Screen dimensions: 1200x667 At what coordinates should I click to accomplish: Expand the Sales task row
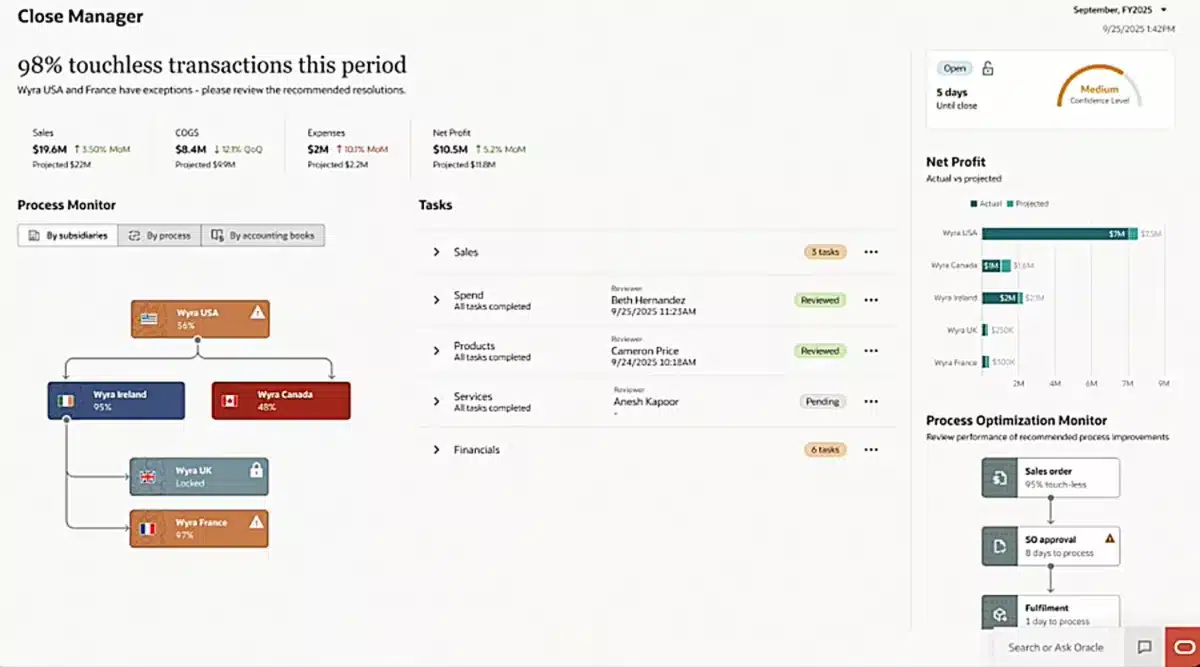[436, 252]
